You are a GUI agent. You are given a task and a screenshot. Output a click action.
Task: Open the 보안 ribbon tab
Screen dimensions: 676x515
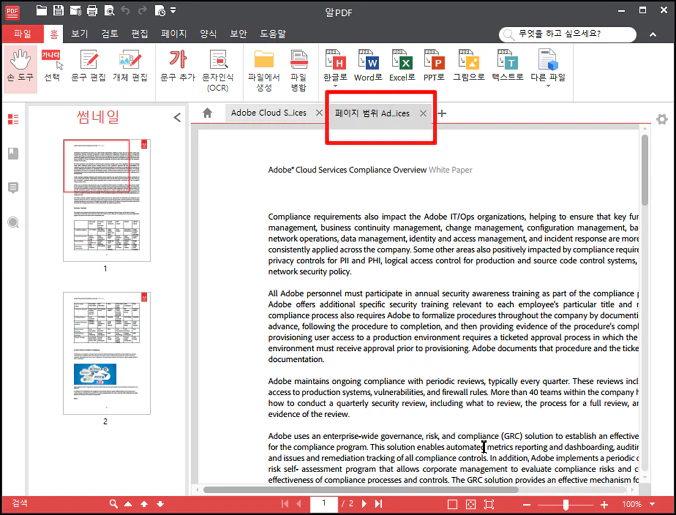tap(238, 34)
